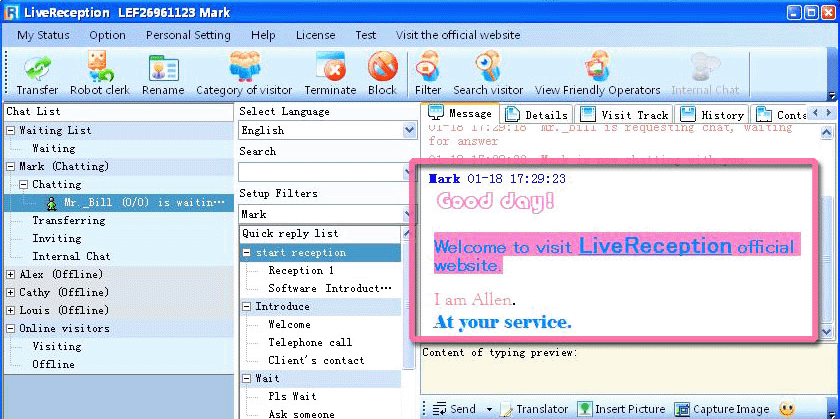This screenshot has width=840, height=419.
Task: Click Insert Picture
Action: coord(621,409)
